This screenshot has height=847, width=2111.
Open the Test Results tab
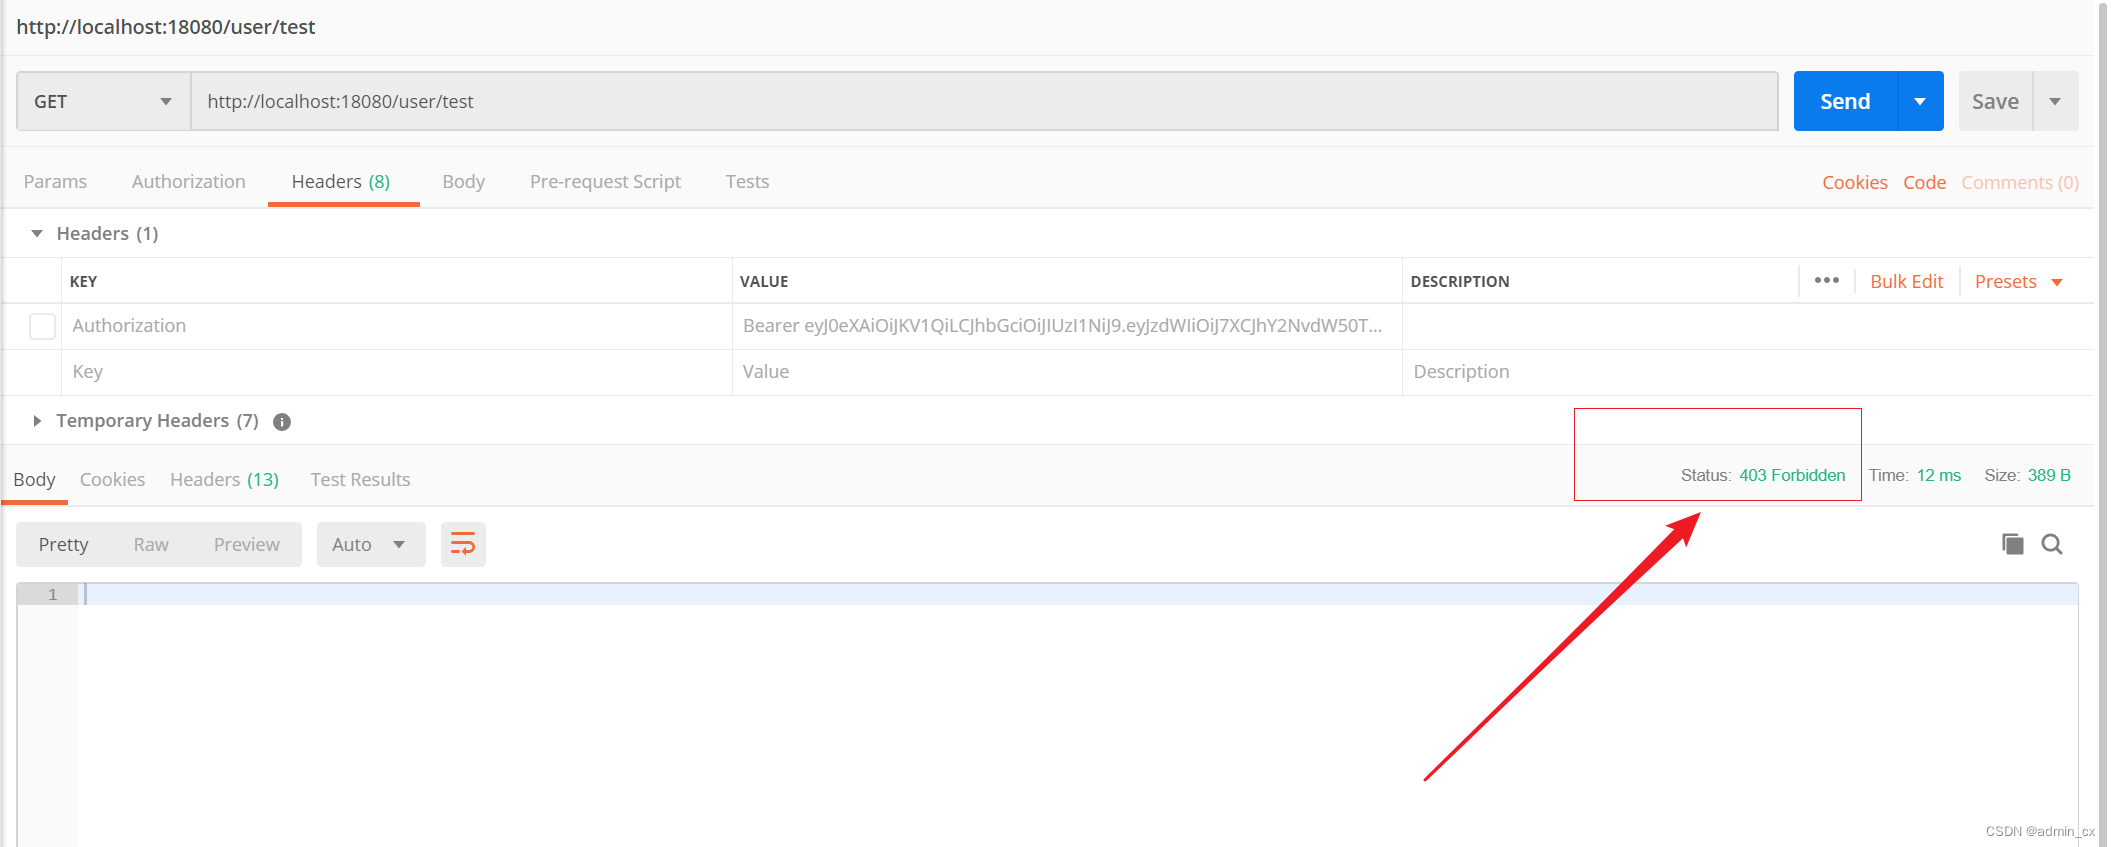pos(360,480)
